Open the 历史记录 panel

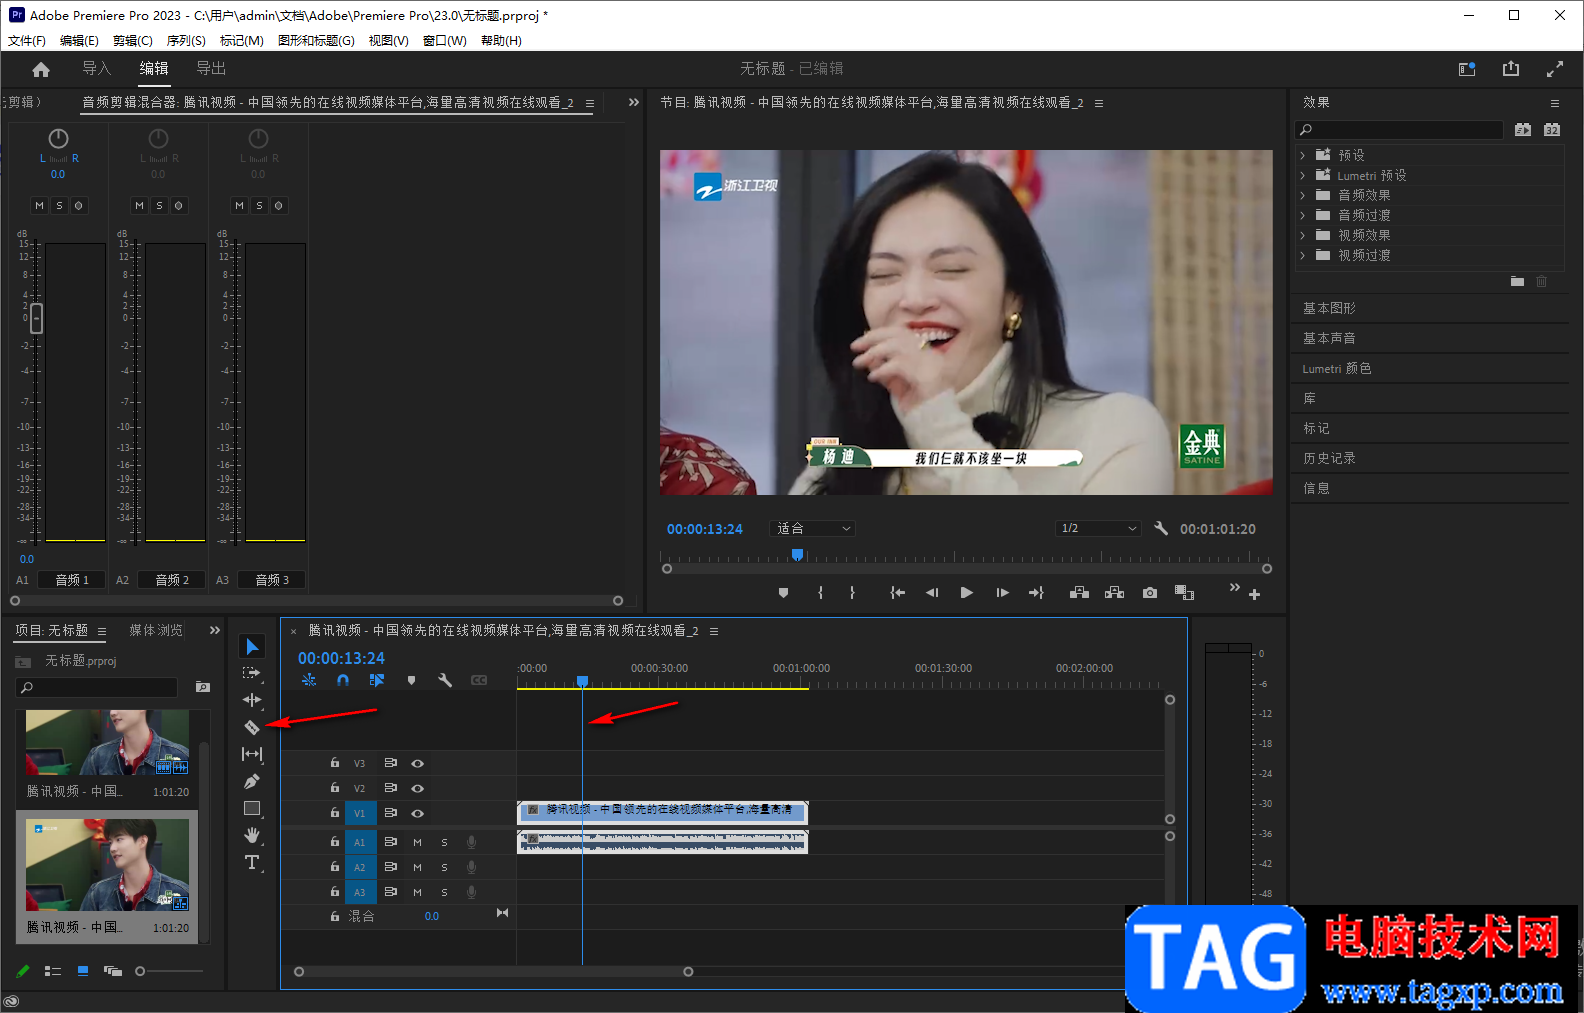[1329, 458]
